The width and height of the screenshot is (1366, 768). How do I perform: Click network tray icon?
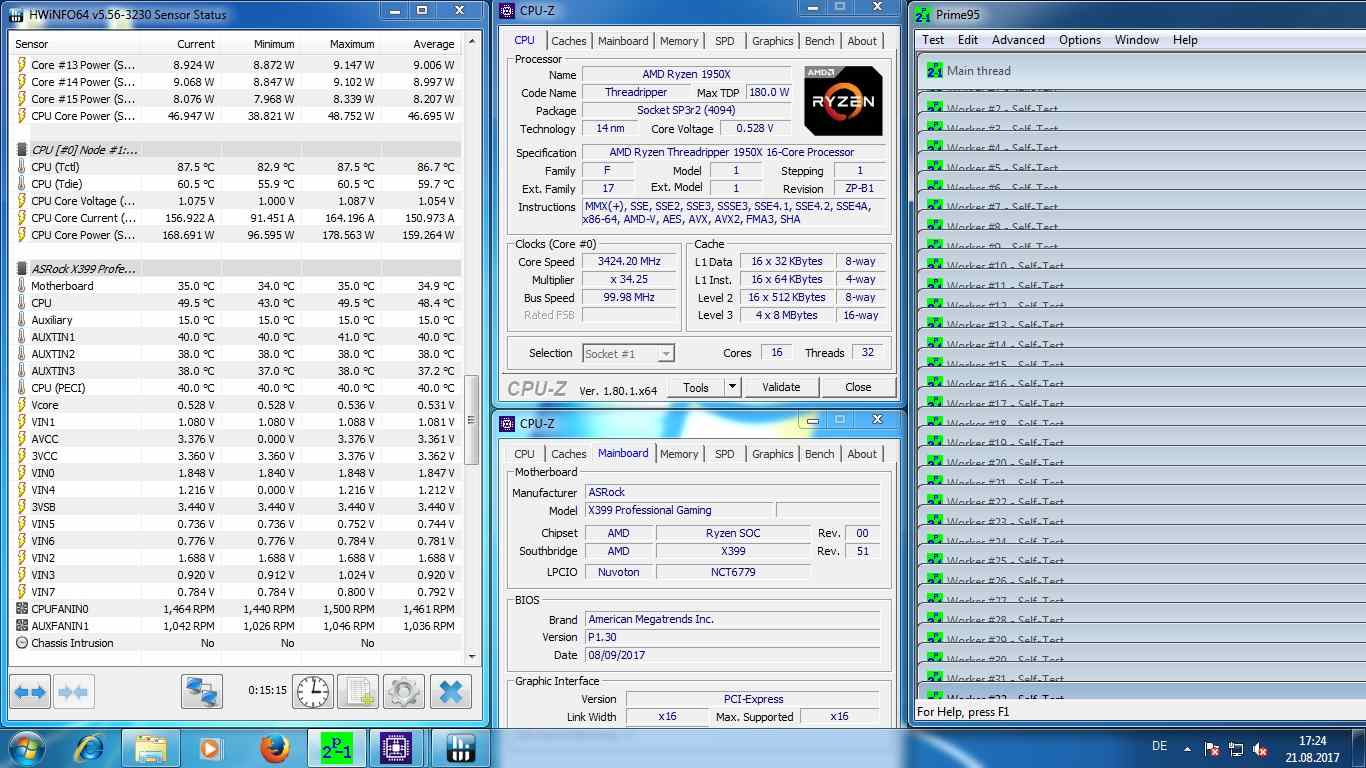[x=1237, y=749]
